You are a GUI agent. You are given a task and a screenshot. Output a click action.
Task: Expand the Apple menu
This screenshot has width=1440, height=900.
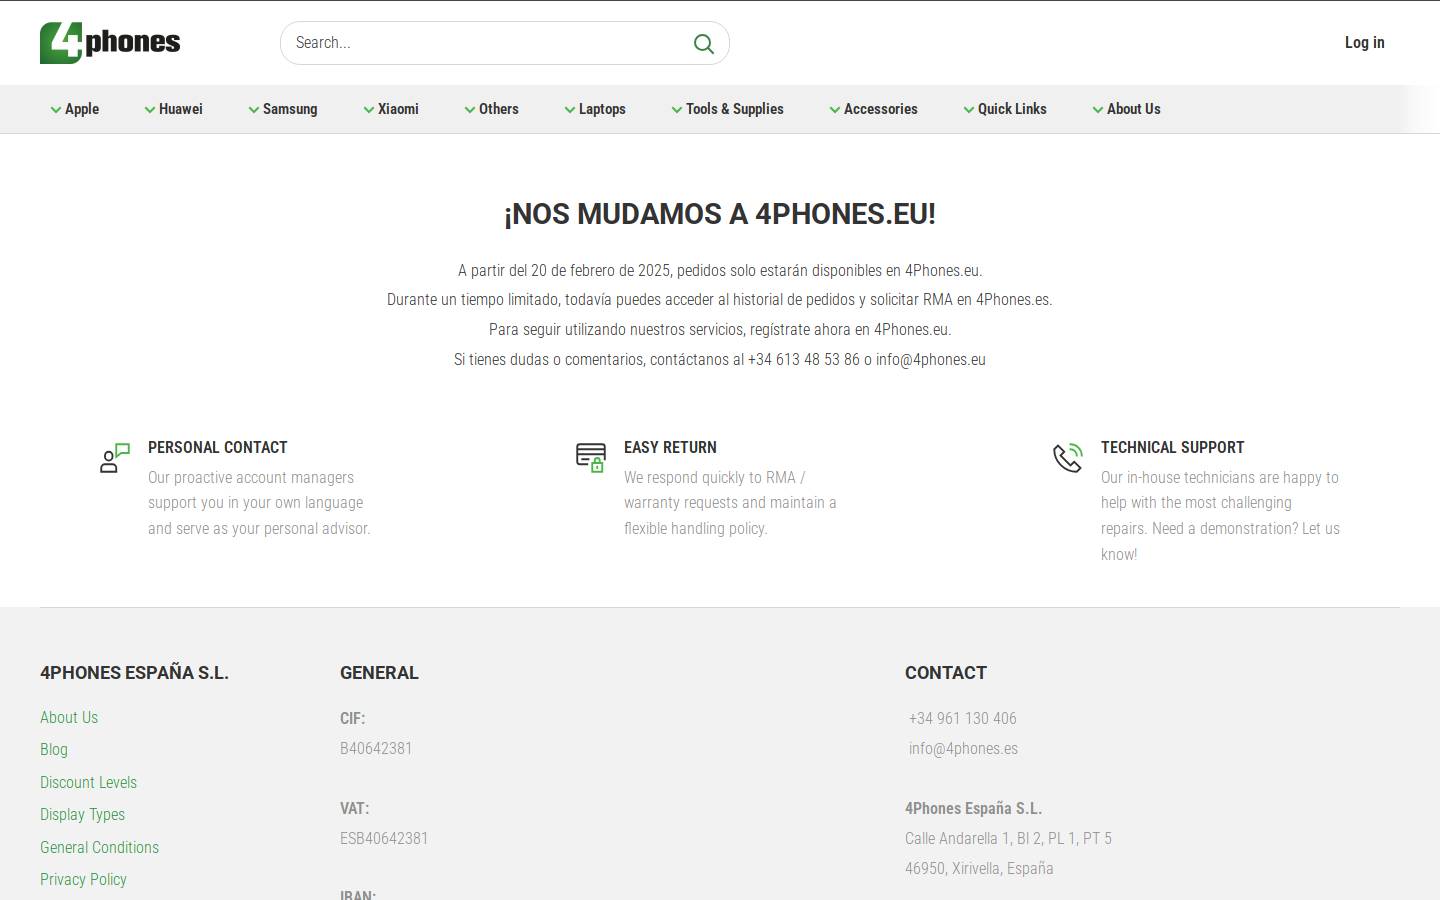[x=75, y=109]
